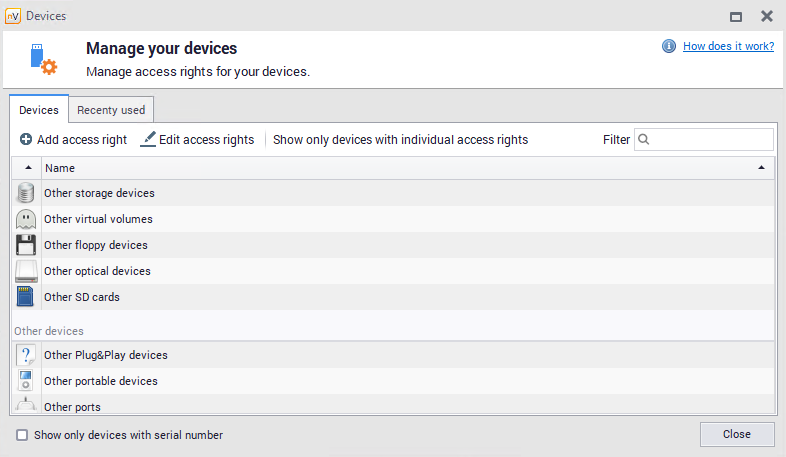Click Edit access rights
Image resolution: width=786 pixels, height=457 pixels.
(x=197, y=140)
